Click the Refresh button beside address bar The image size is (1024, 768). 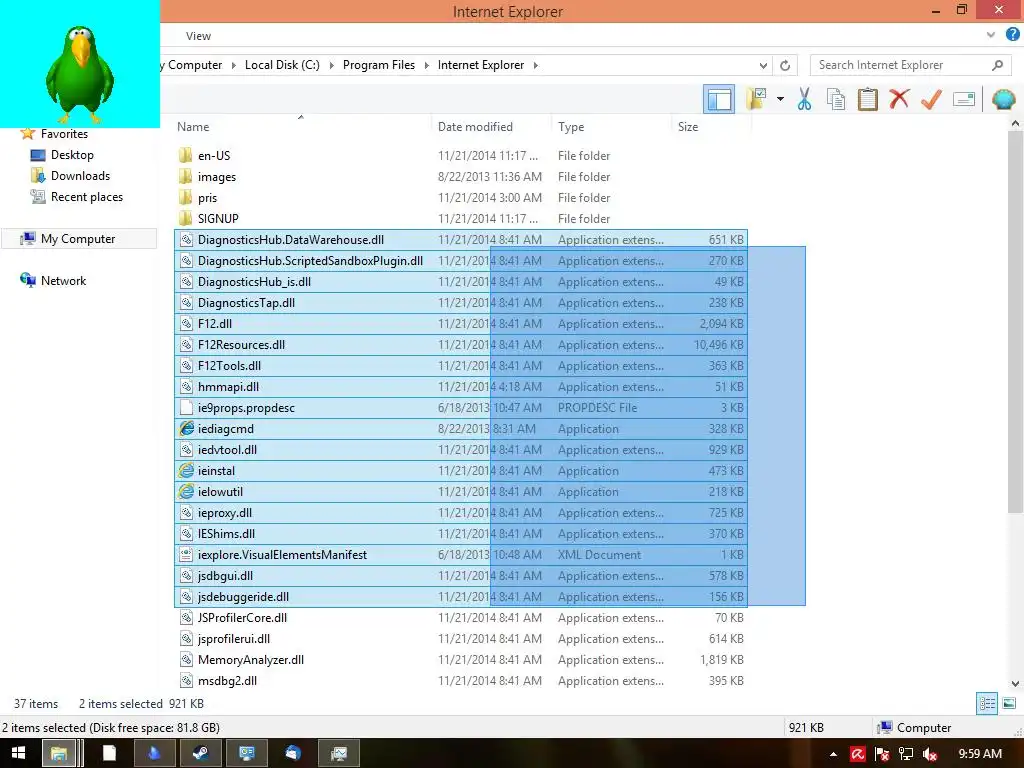click(x=785, y=65)
